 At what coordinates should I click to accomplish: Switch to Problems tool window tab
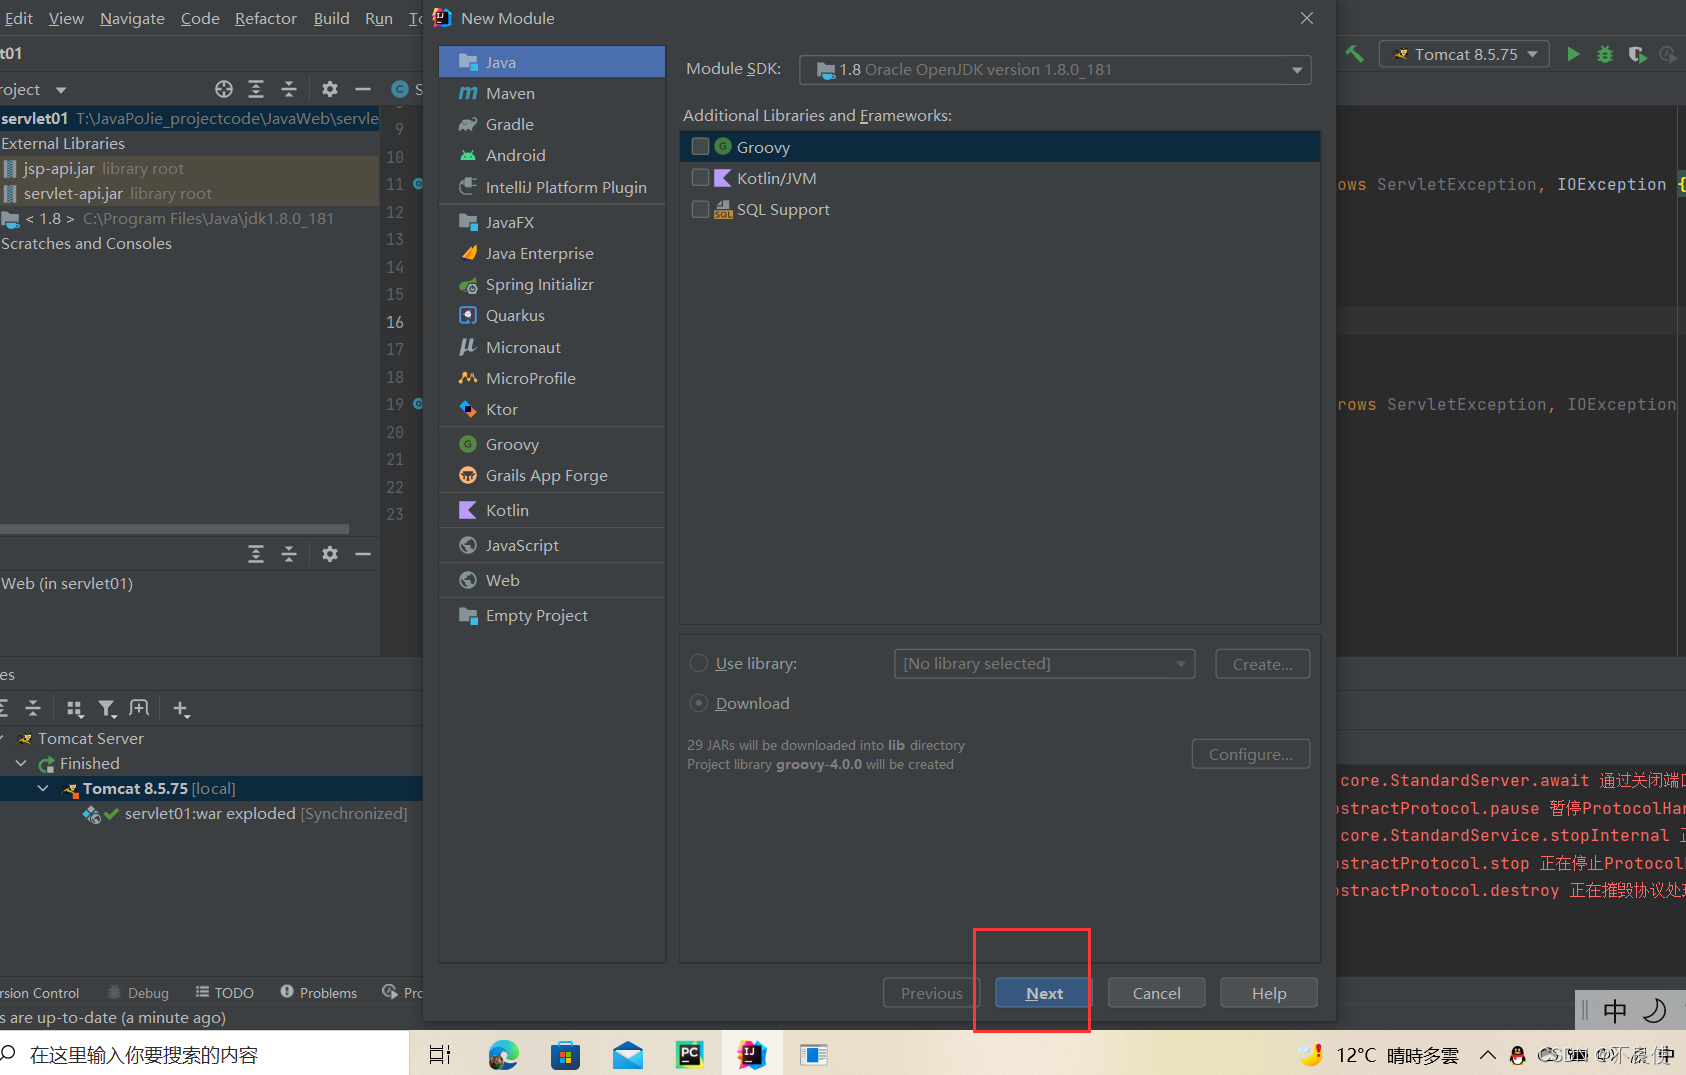pyautogui.click(x=319, y=992)
